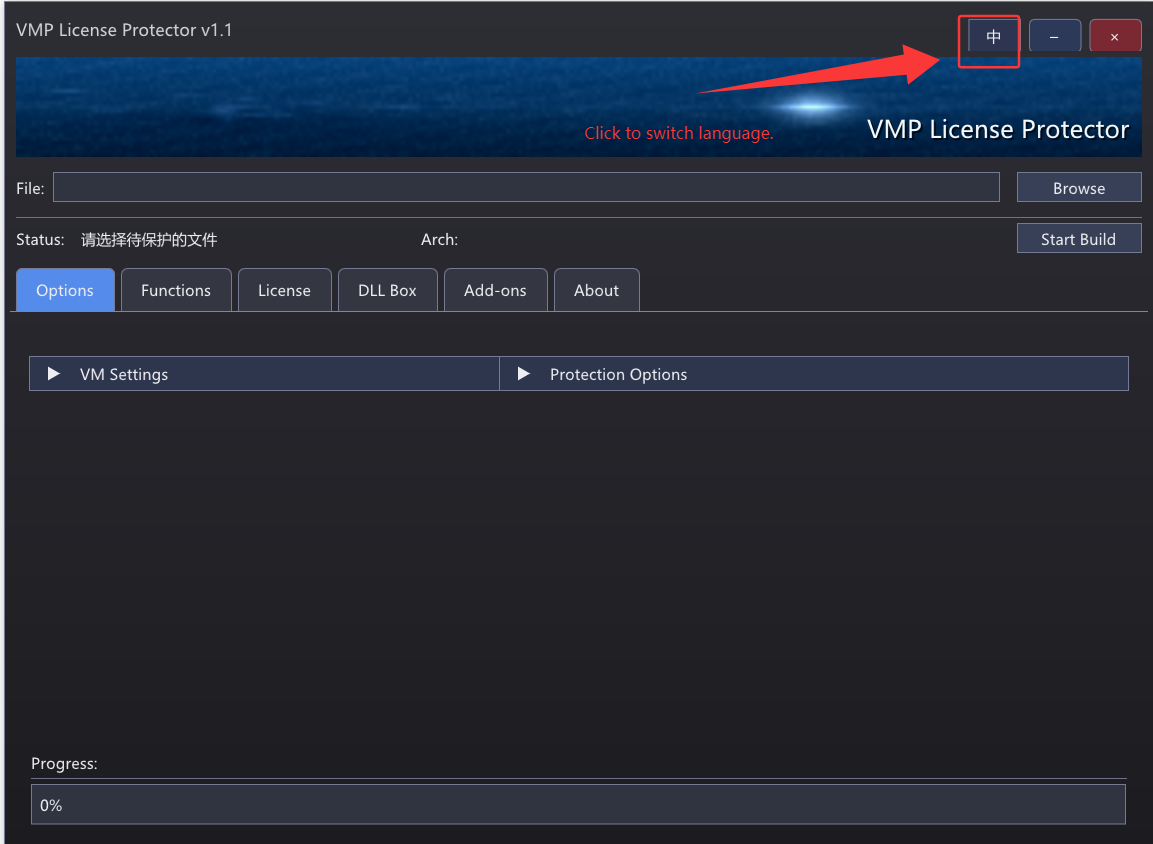Viewport: 1153px width, 844px height.
Task: Click the 0% progress bar
Action: pyautogui.click(x=578, y=804)
